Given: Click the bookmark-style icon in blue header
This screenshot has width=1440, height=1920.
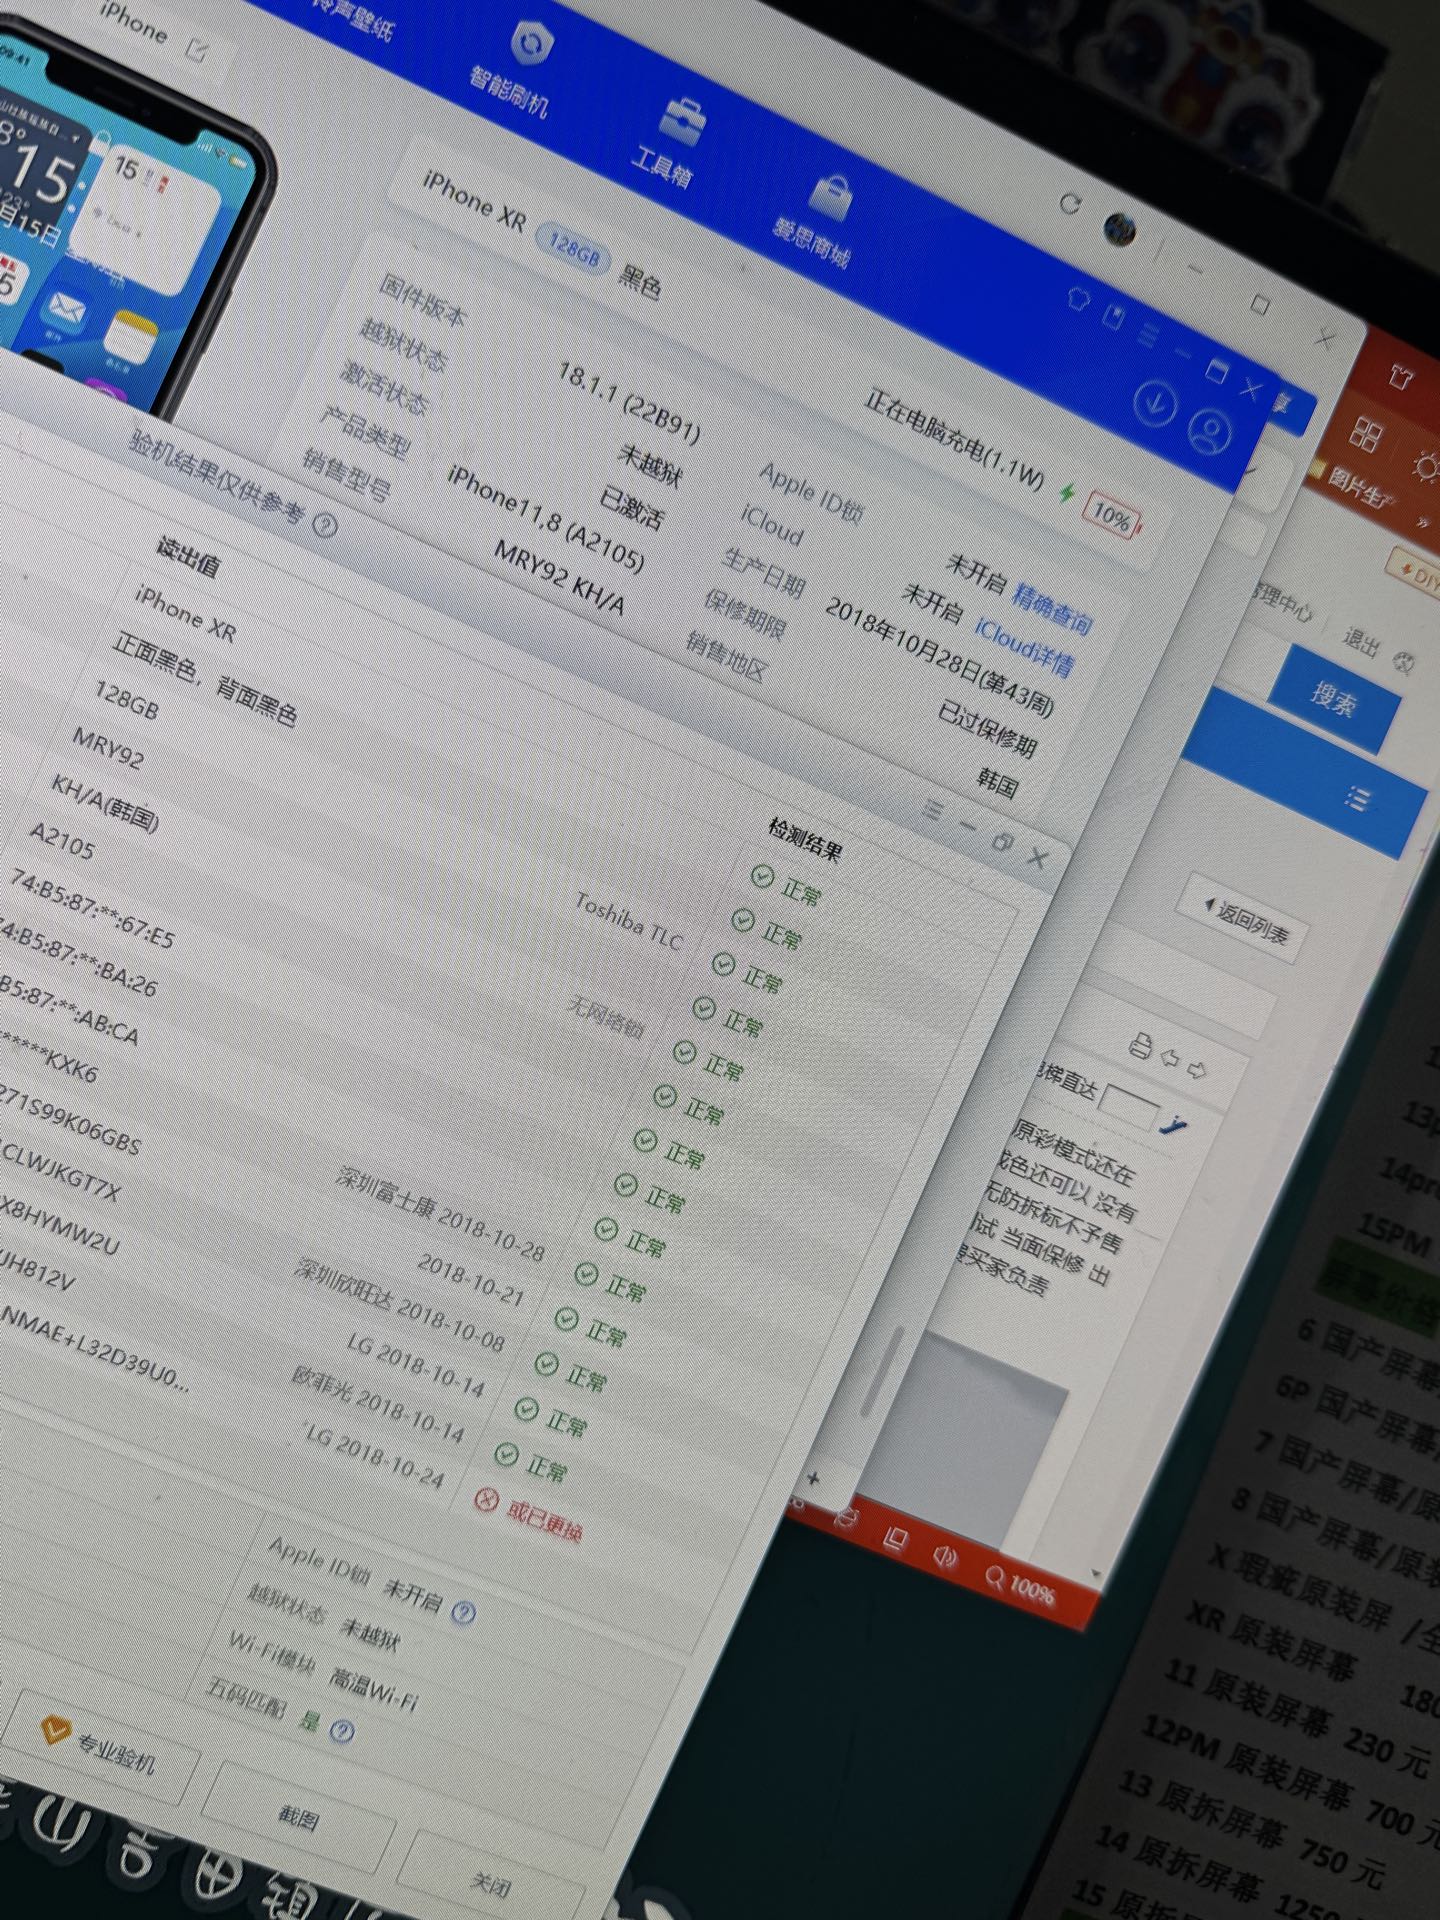Looking at the screenshot, I should 1114,316.
